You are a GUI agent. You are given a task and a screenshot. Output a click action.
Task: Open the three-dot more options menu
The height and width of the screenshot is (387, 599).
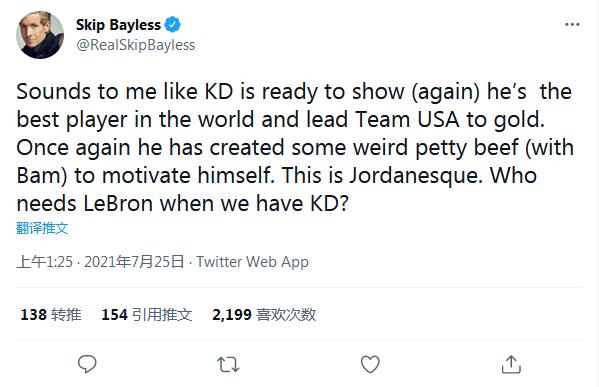click(x=572, y=24)
